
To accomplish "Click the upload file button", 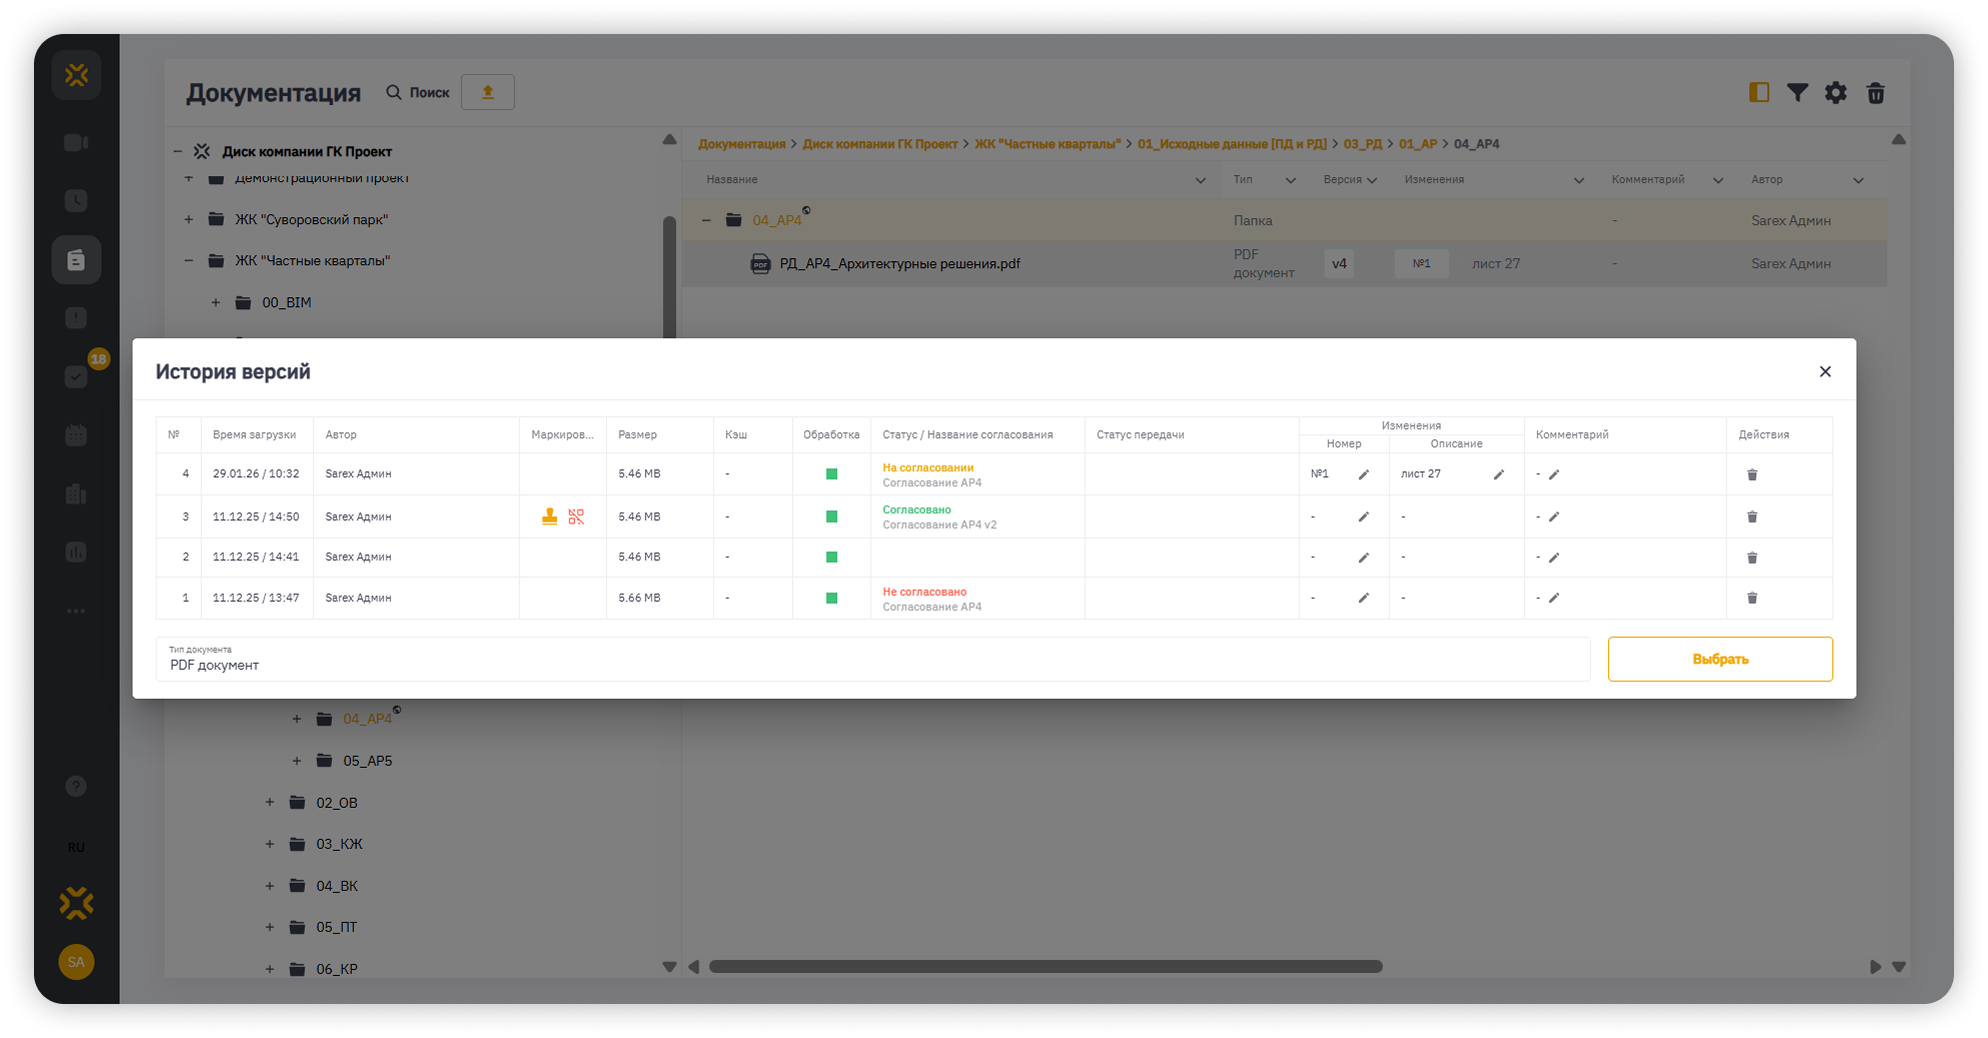I will 488,92.
